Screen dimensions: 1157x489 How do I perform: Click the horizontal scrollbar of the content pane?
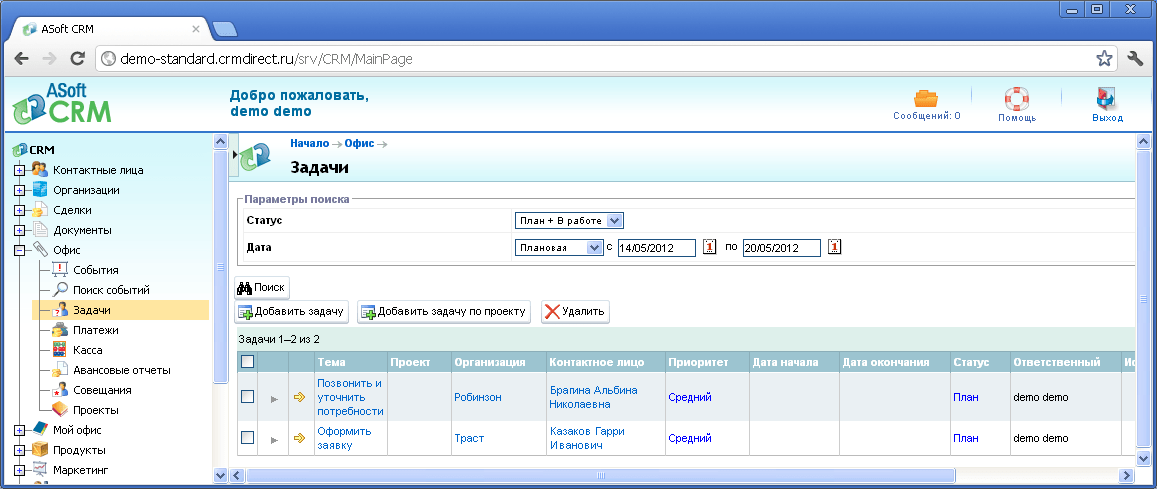coord(601,475)
